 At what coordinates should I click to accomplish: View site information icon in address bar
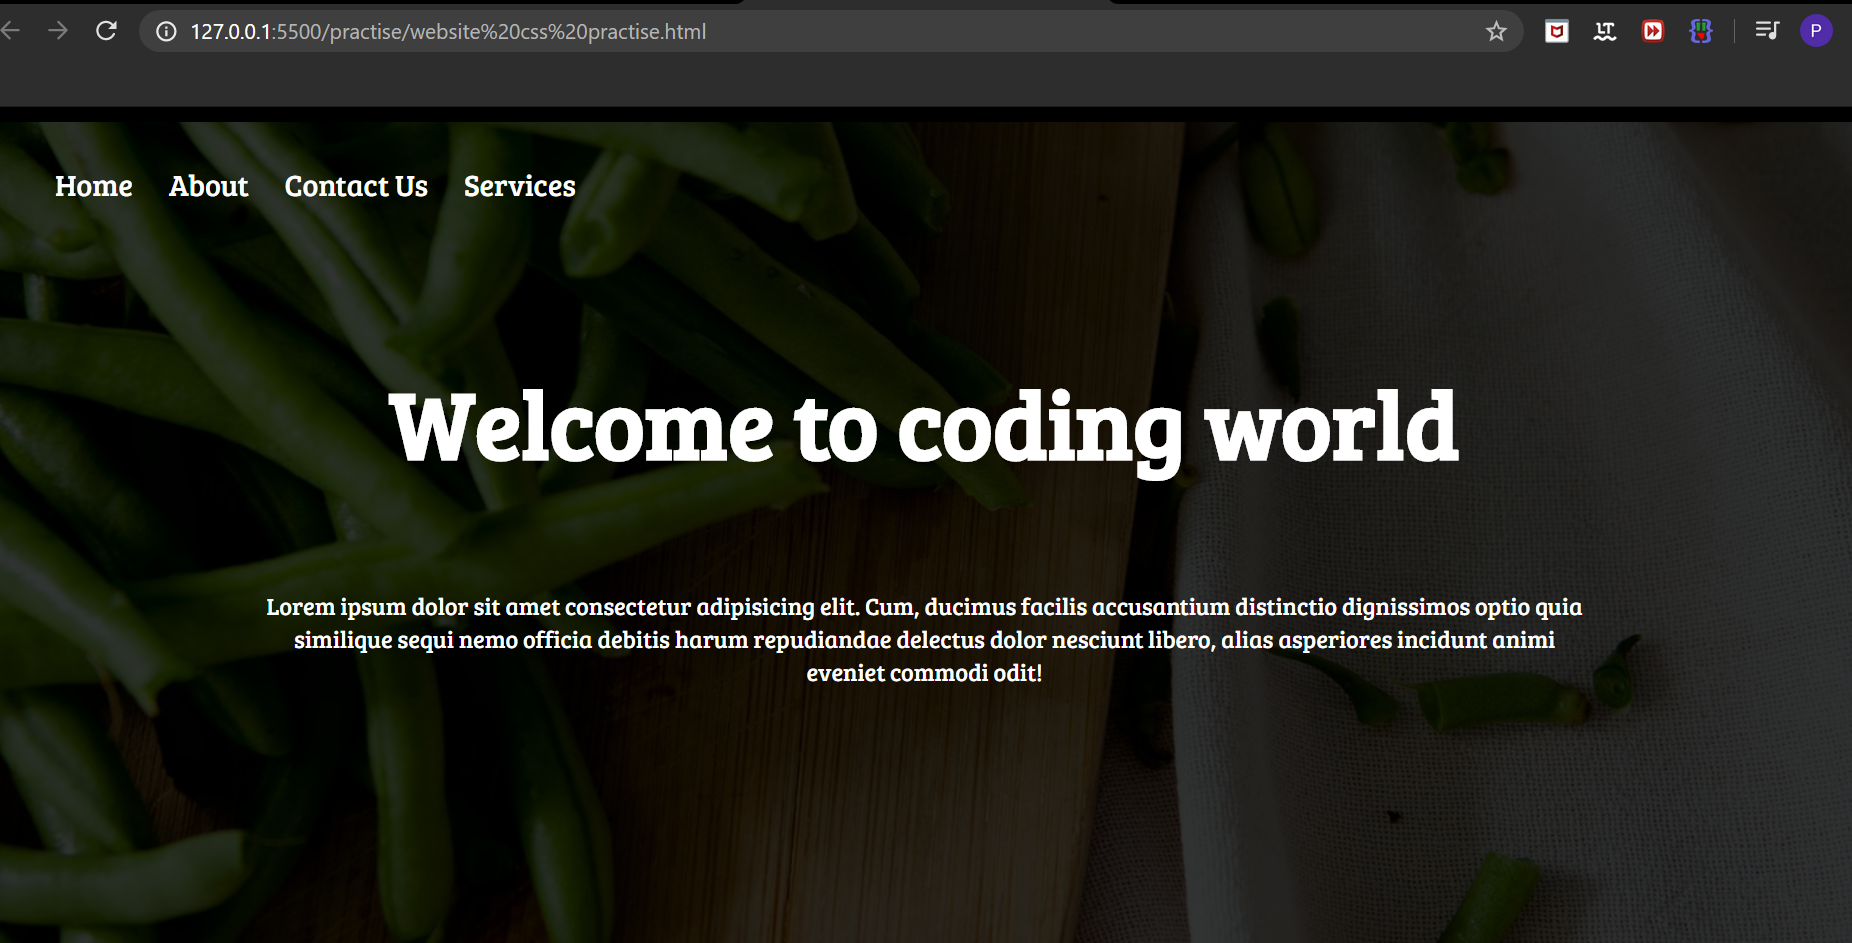(166, 32)
